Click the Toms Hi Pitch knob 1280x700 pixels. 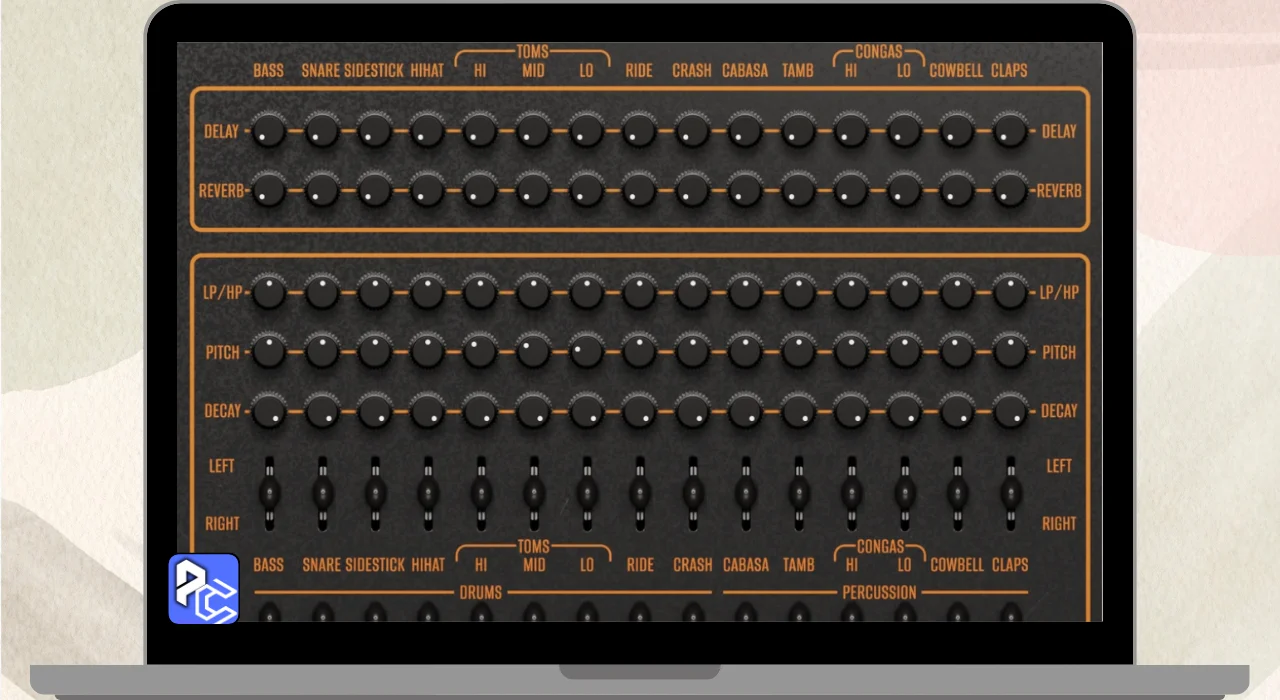coord(481,351)
